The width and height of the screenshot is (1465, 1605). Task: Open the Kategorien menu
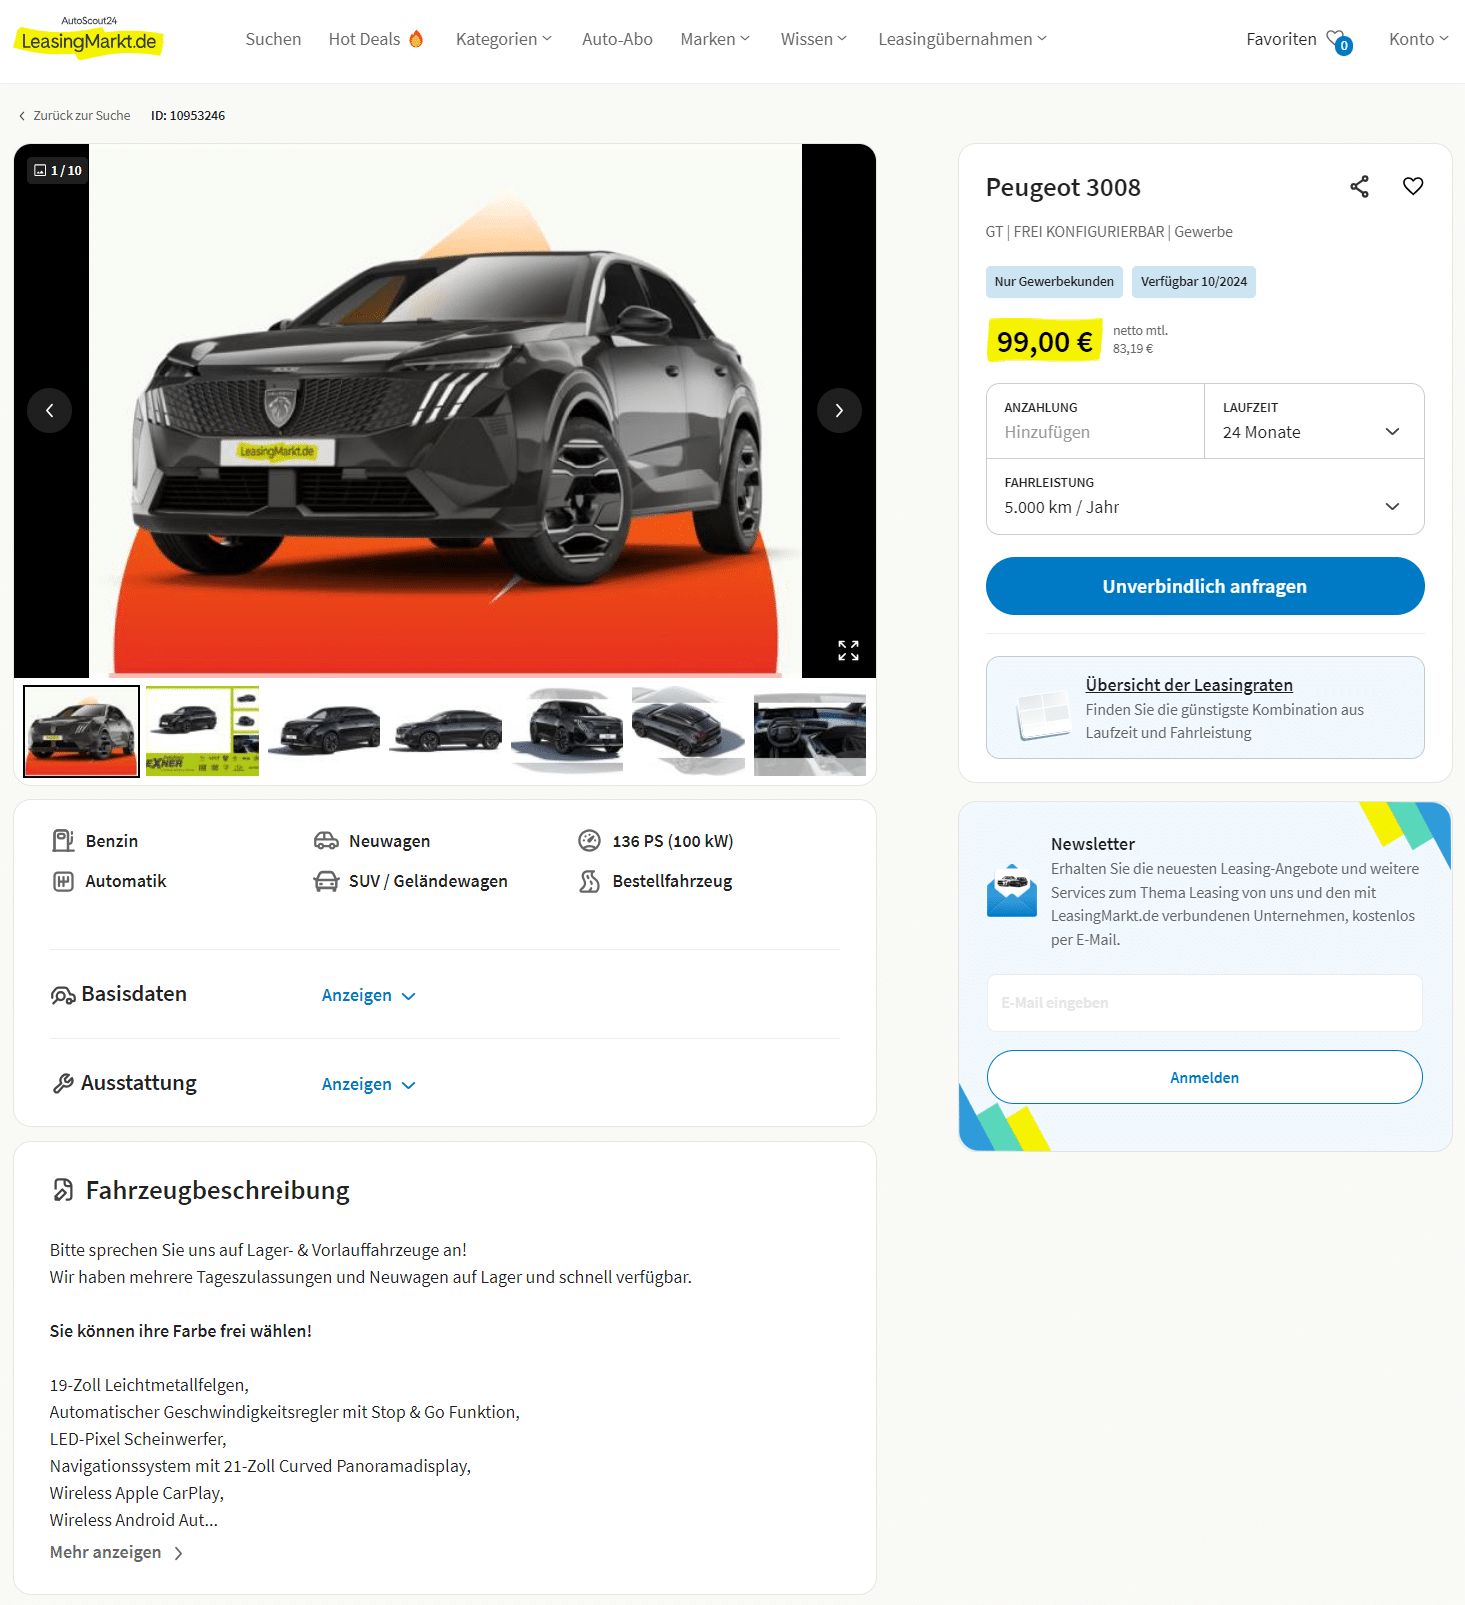click(503, 39)
